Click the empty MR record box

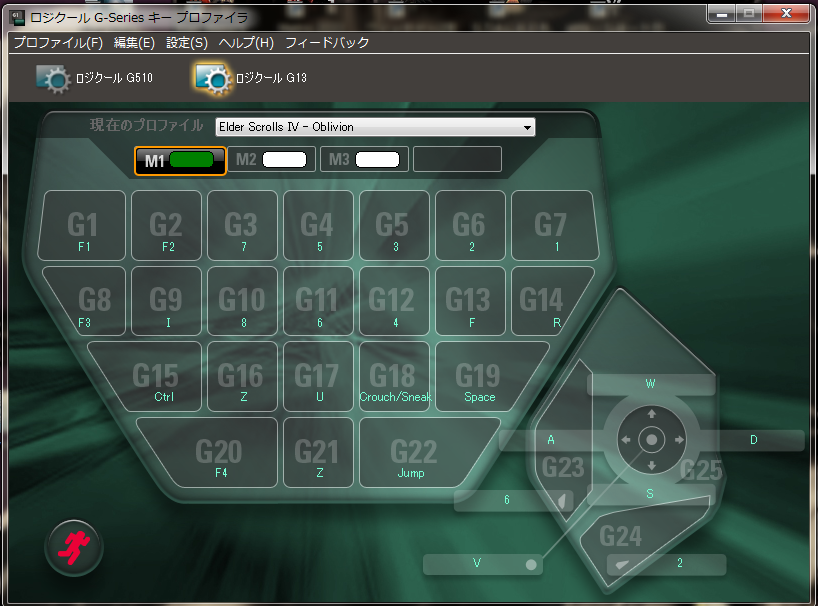click(457, 159)
